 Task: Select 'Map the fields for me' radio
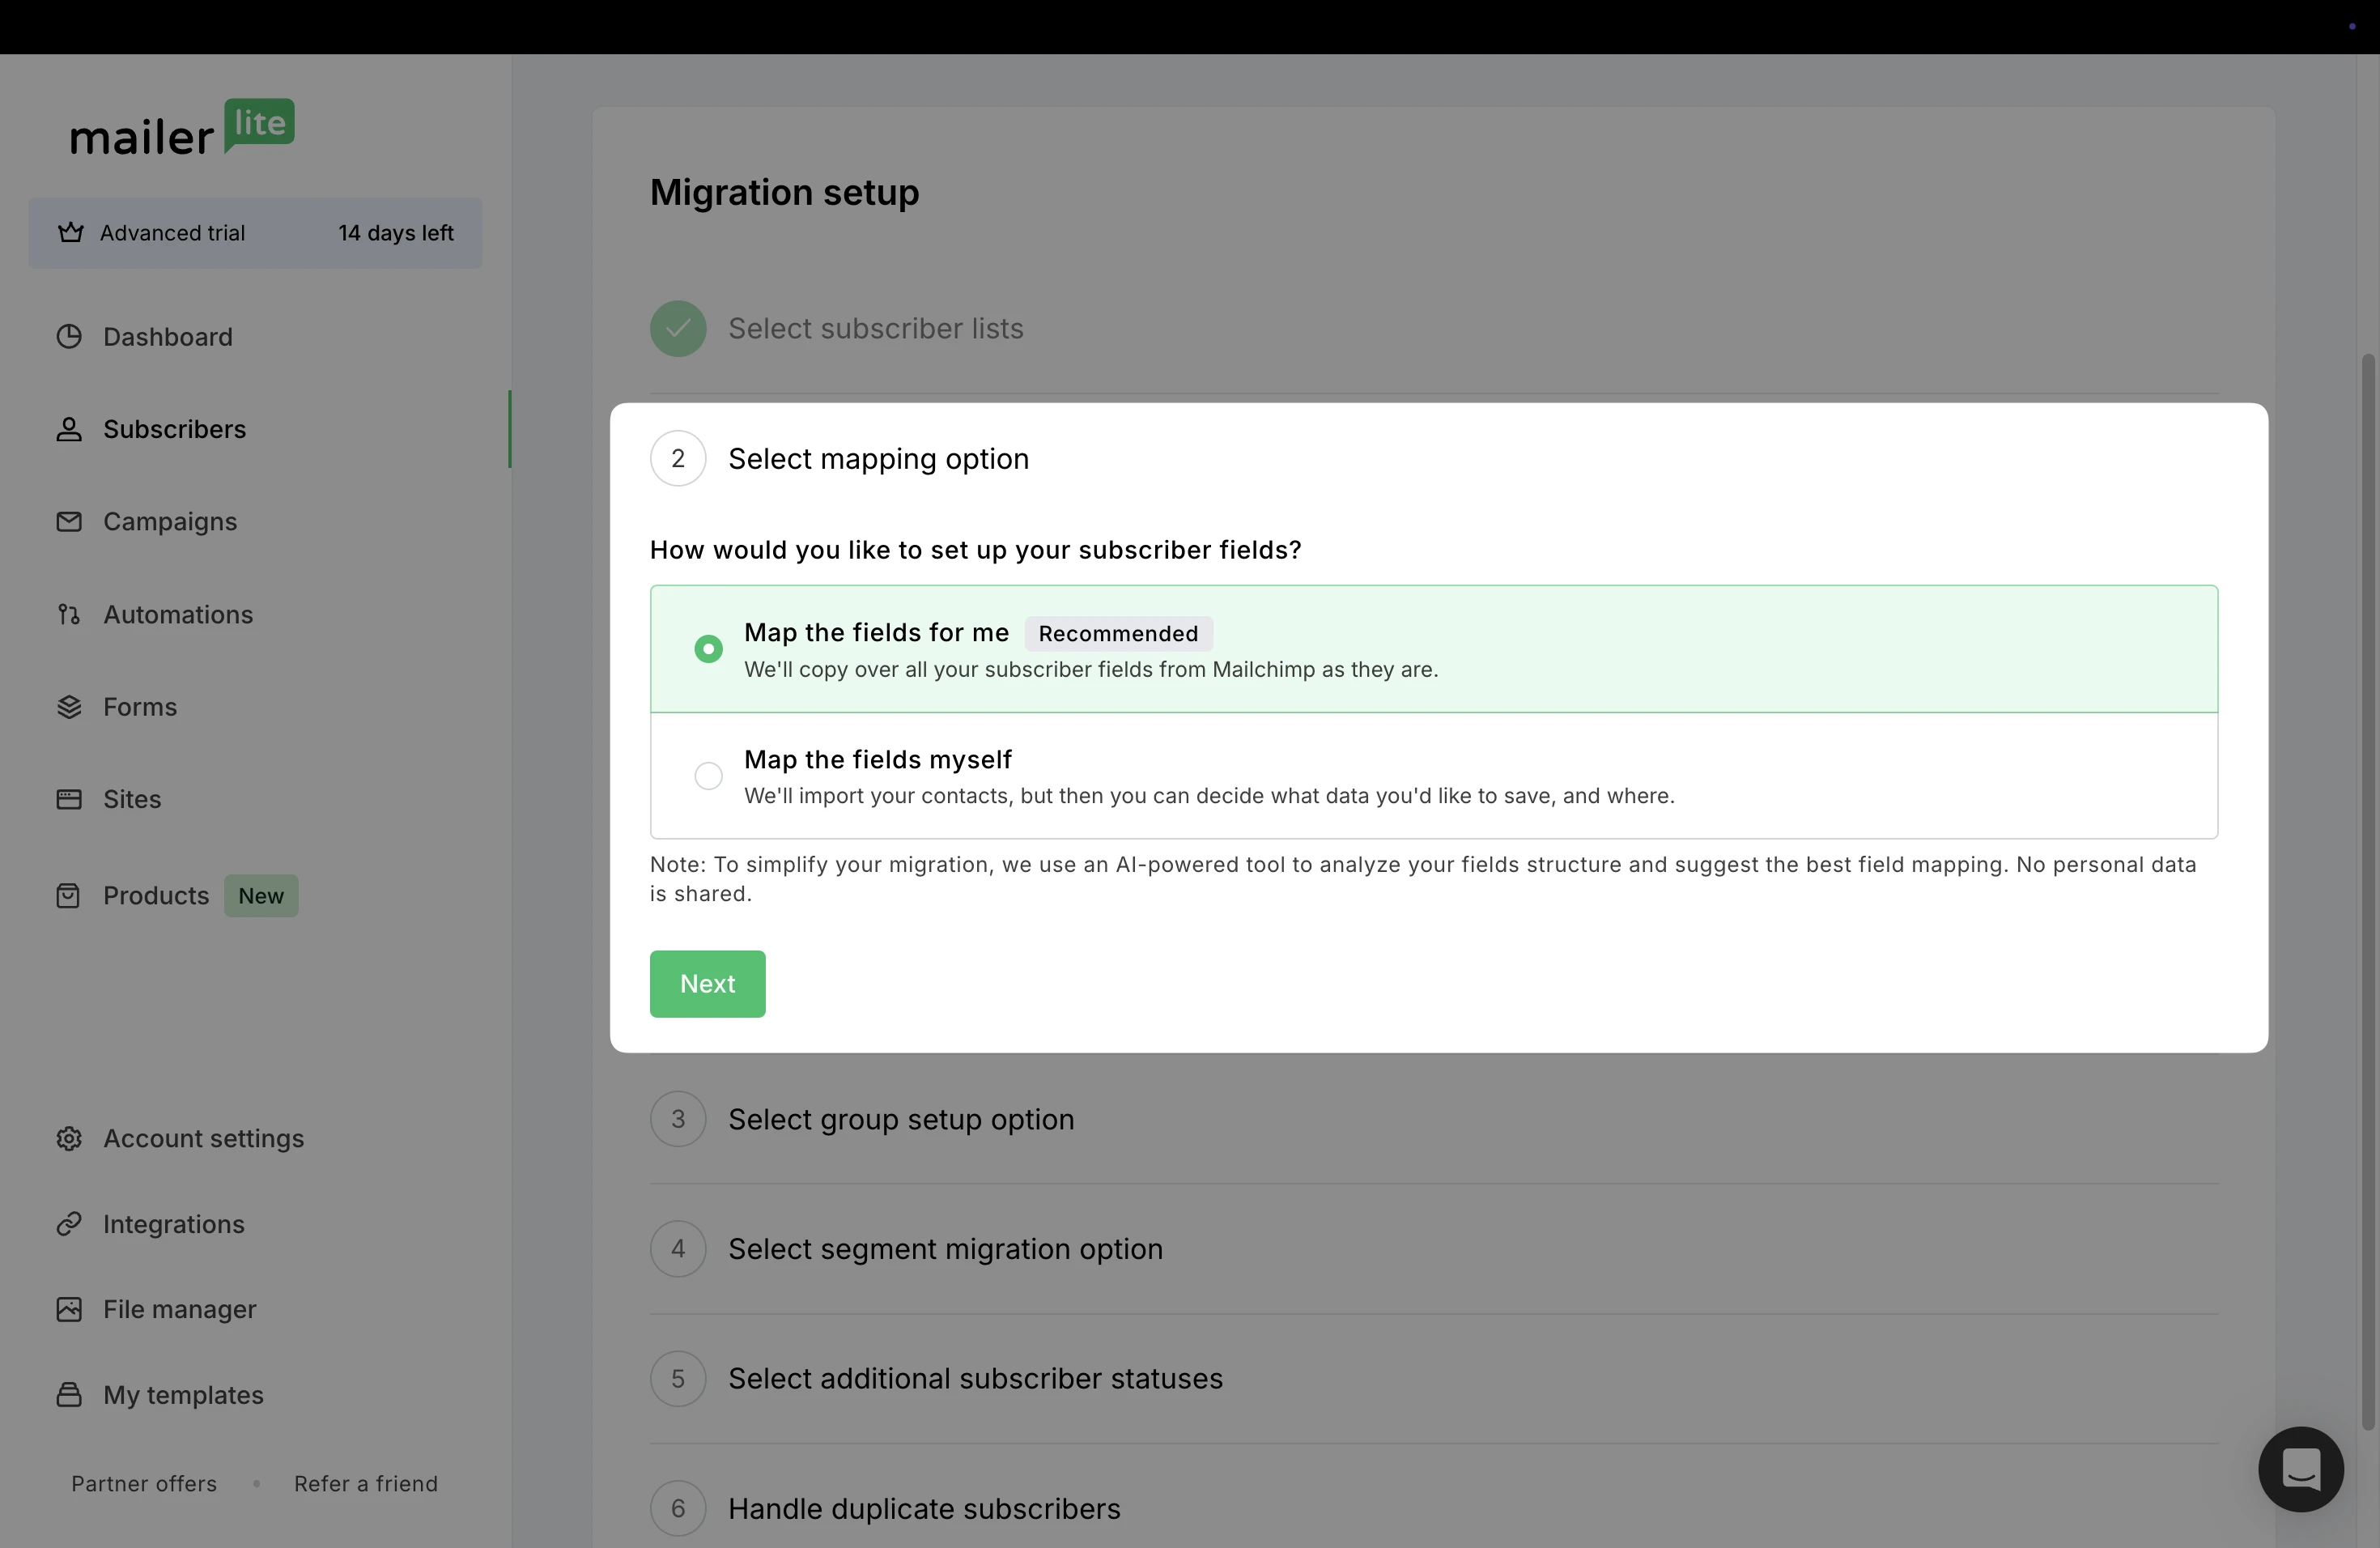(x=708, y=649)
